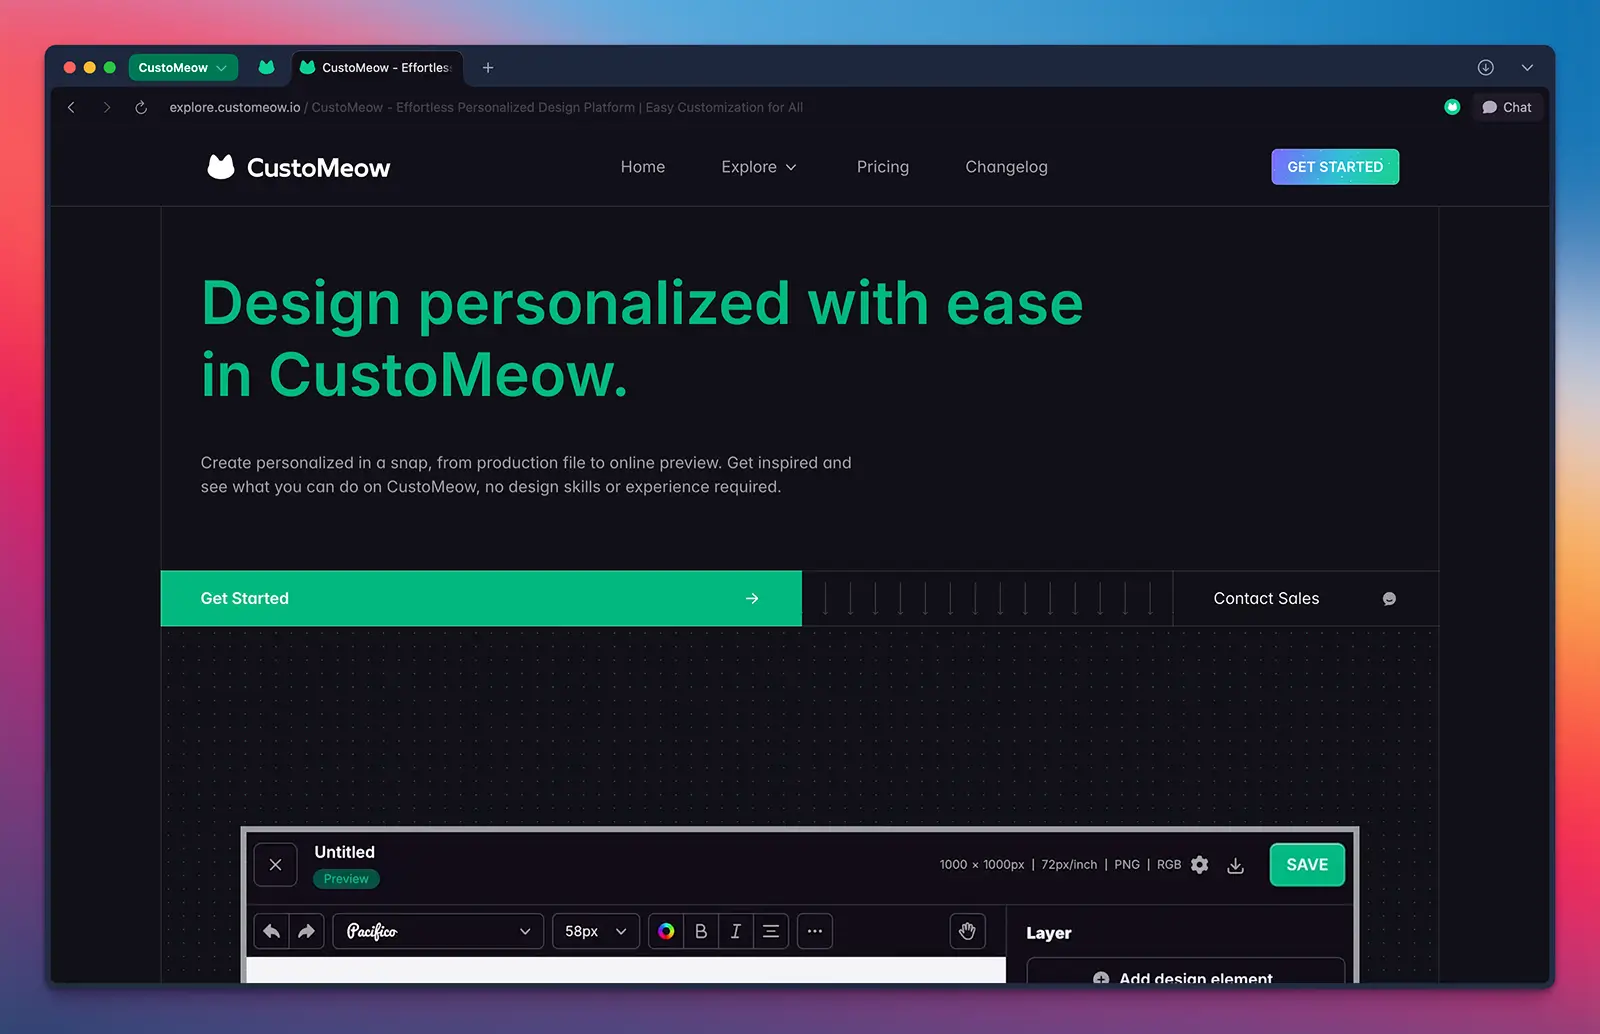1600x1034 pixels.
Task: Click the PNG format label
Action: click(1127, 865)
